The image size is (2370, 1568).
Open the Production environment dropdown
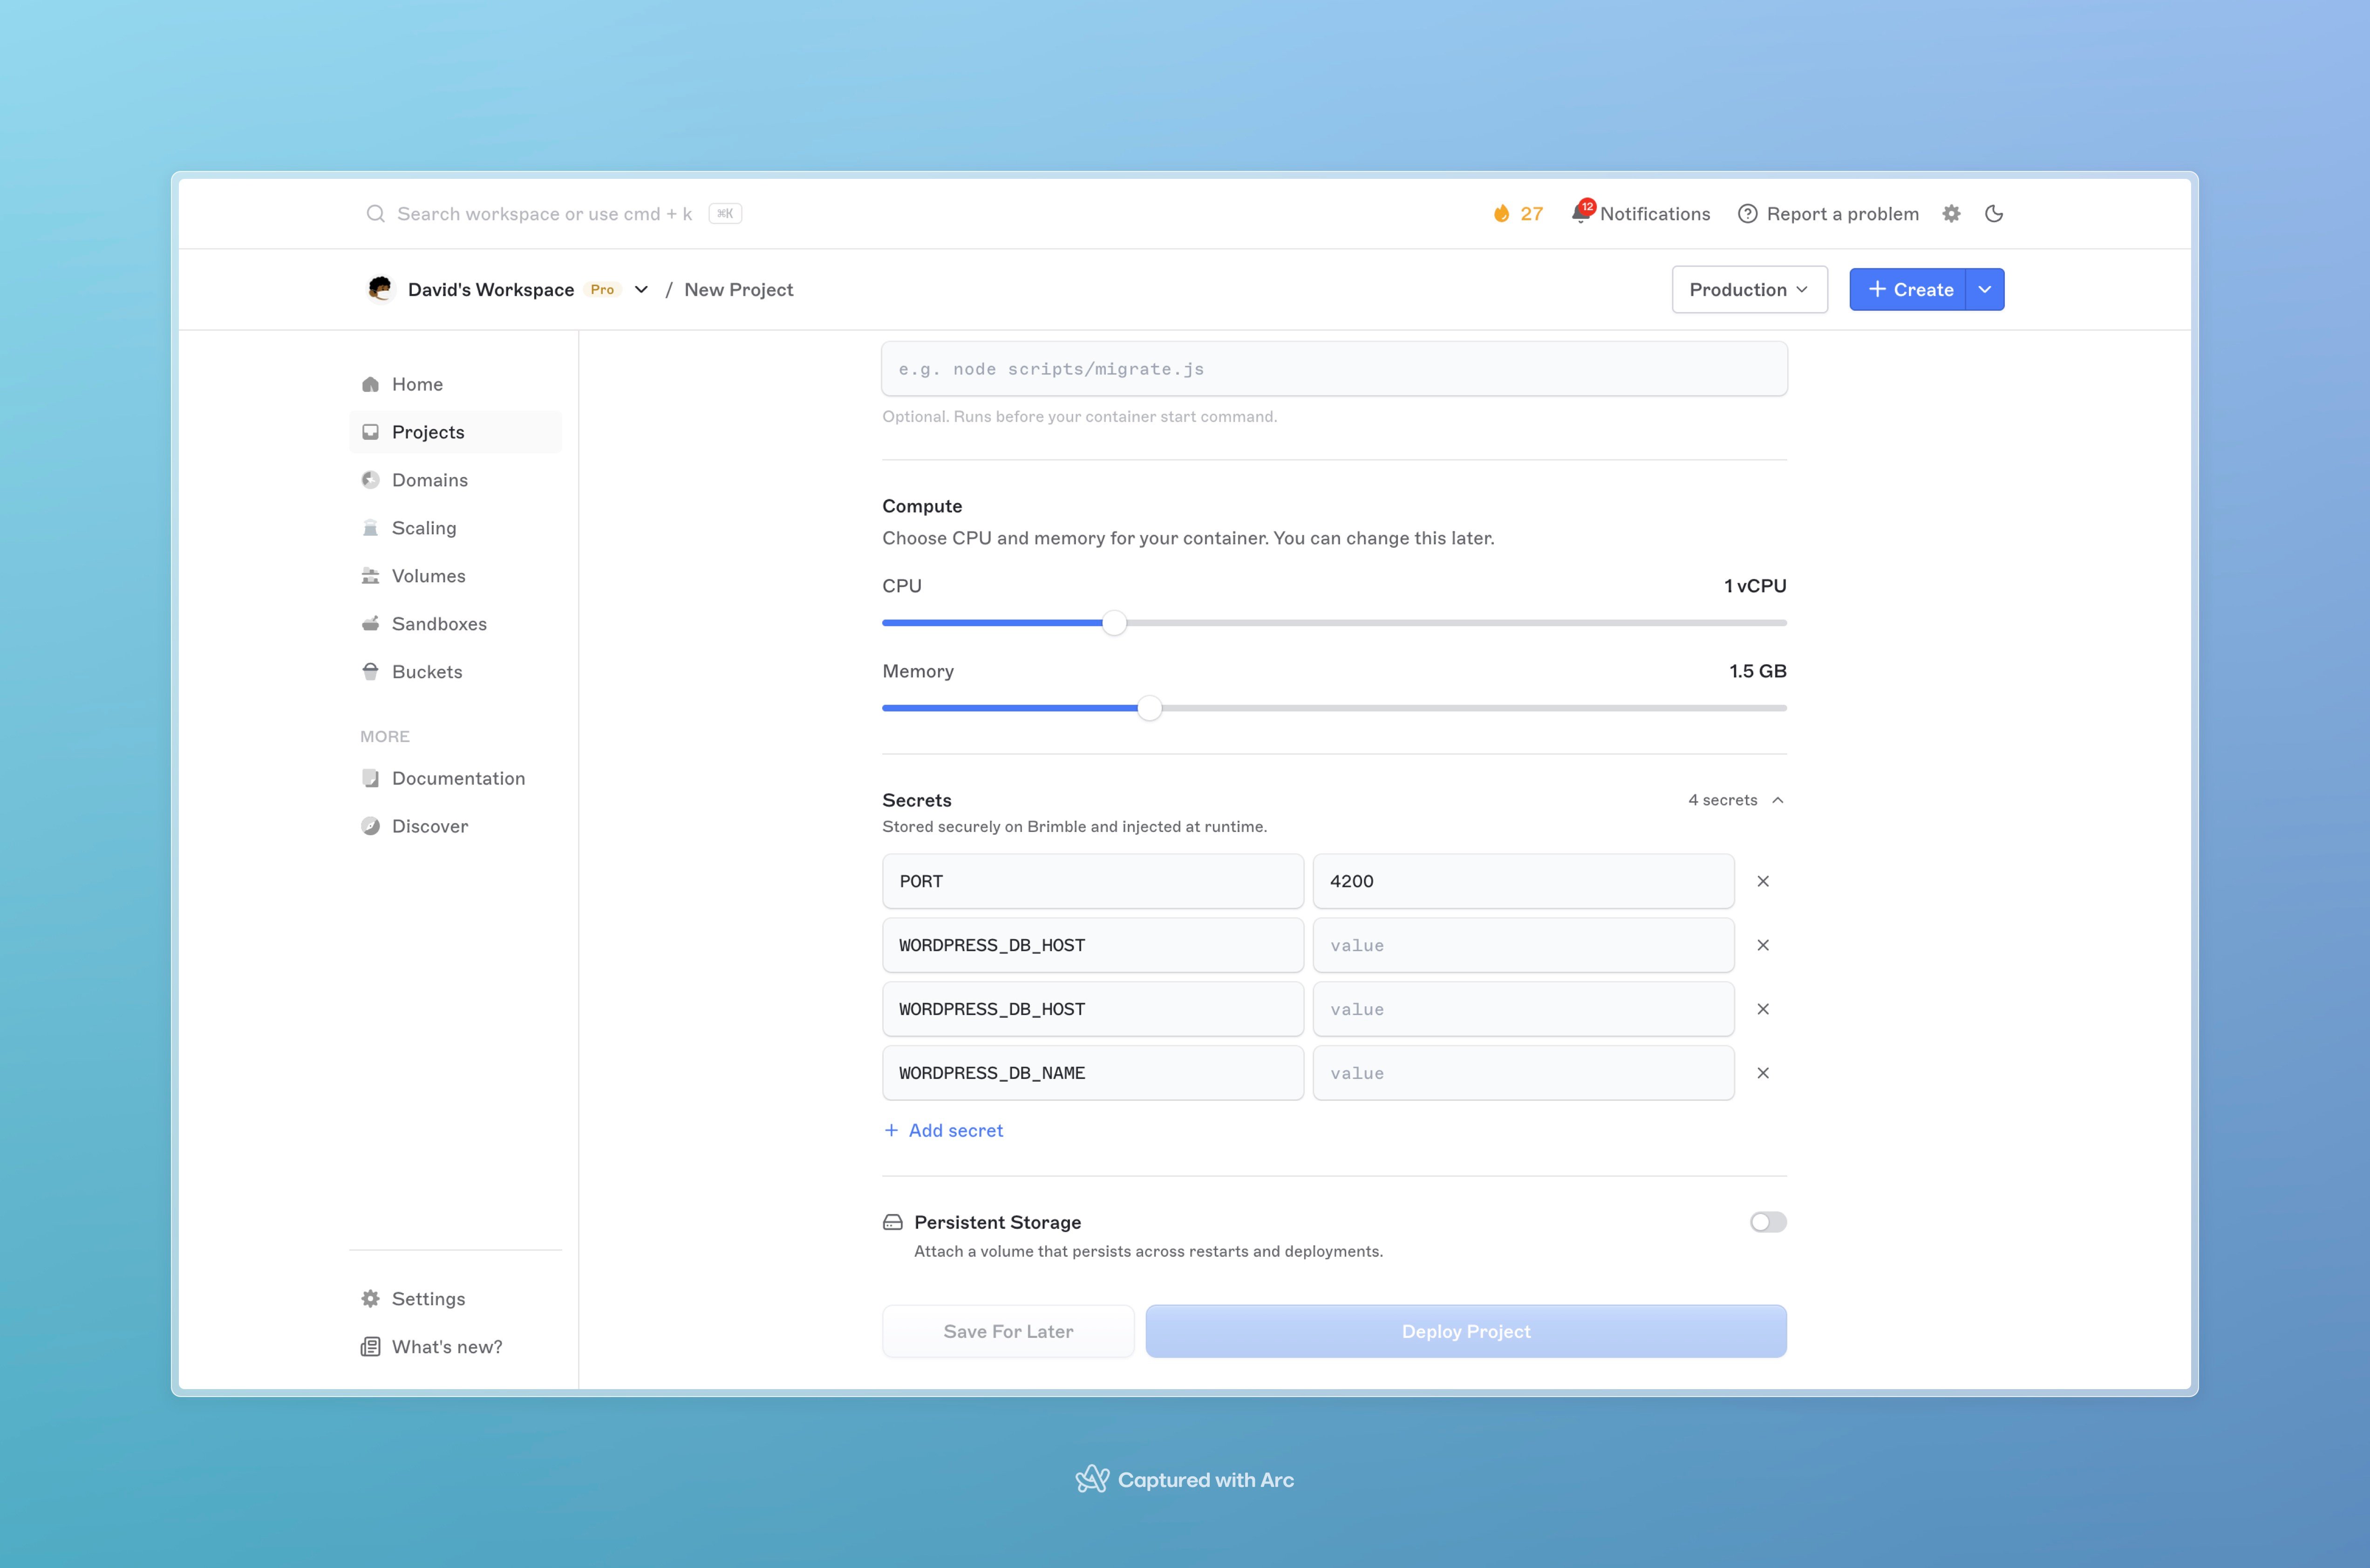tap(1749, 289)
